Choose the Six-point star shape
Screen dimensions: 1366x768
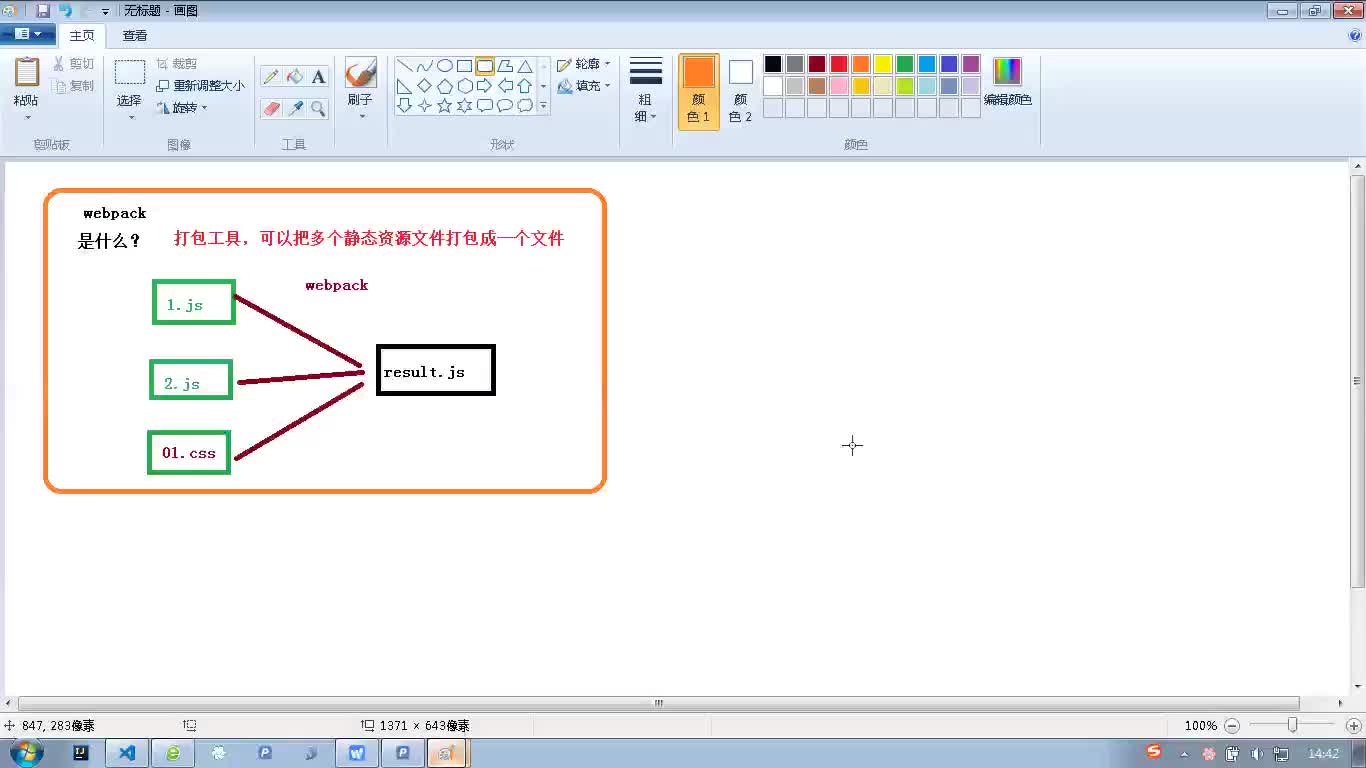(x=465, y=105)
